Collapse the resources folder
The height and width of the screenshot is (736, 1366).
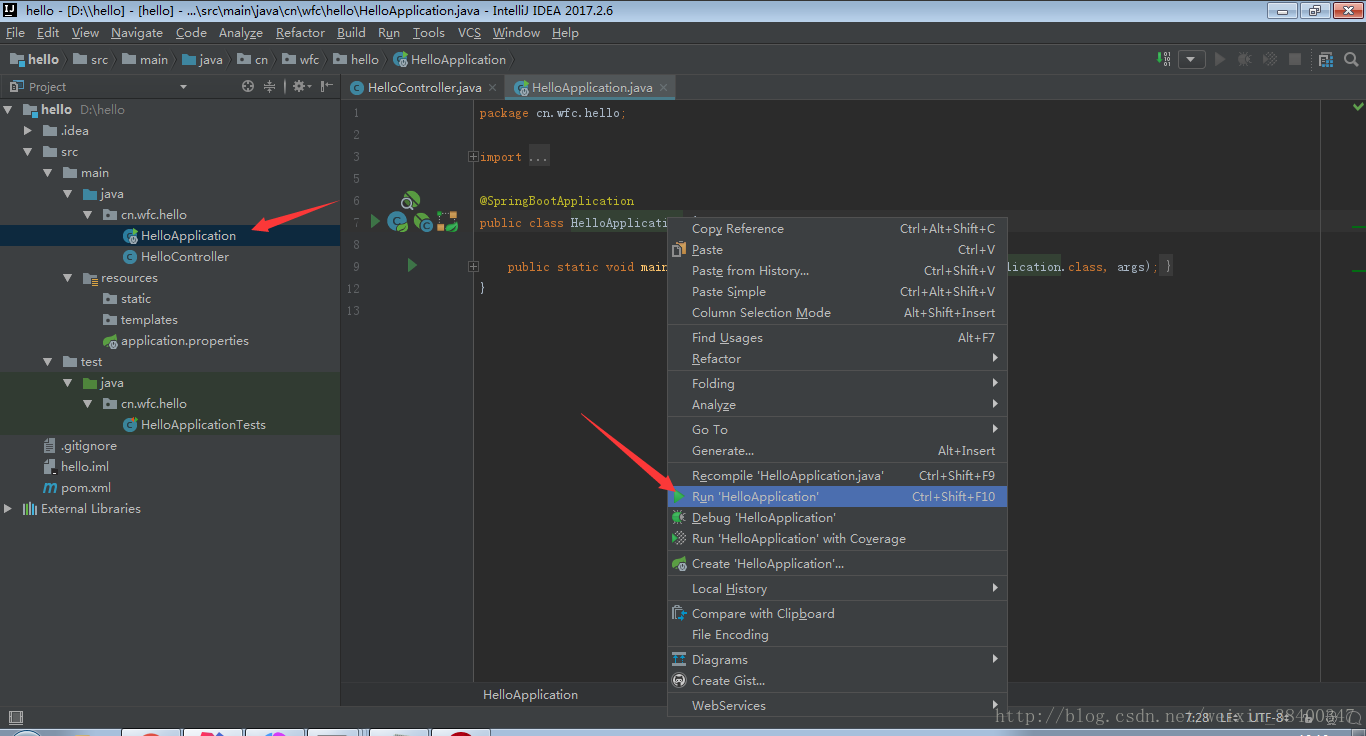click(68, 278)
